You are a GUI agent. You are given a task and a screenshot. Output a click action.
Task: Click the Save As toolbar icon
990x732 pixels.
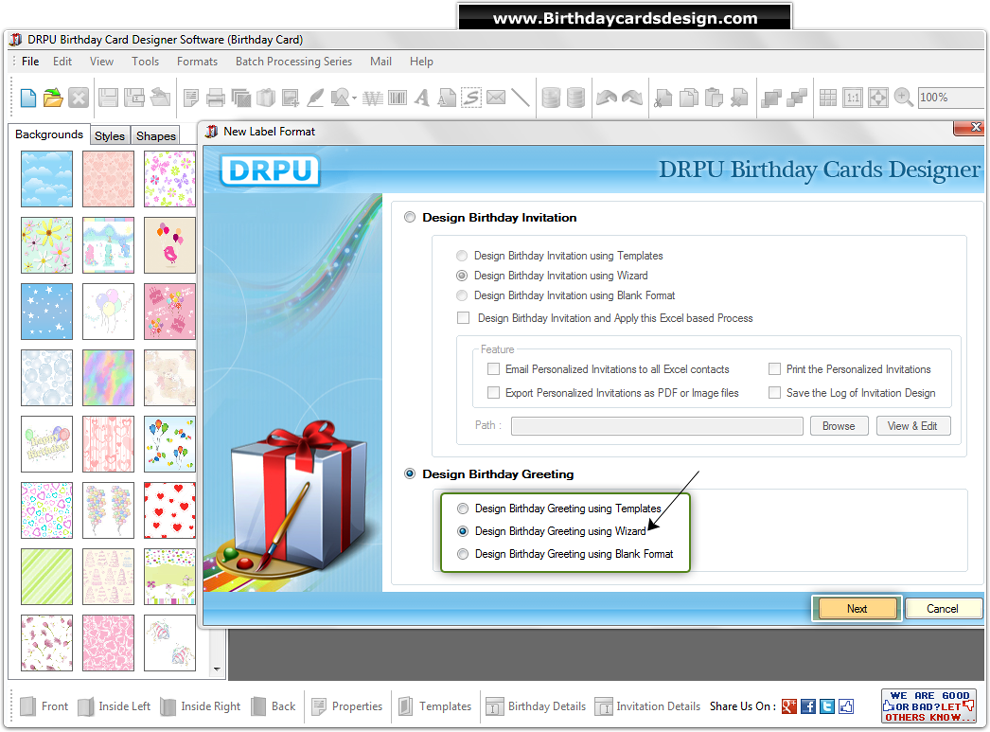(x=134, y=98)
